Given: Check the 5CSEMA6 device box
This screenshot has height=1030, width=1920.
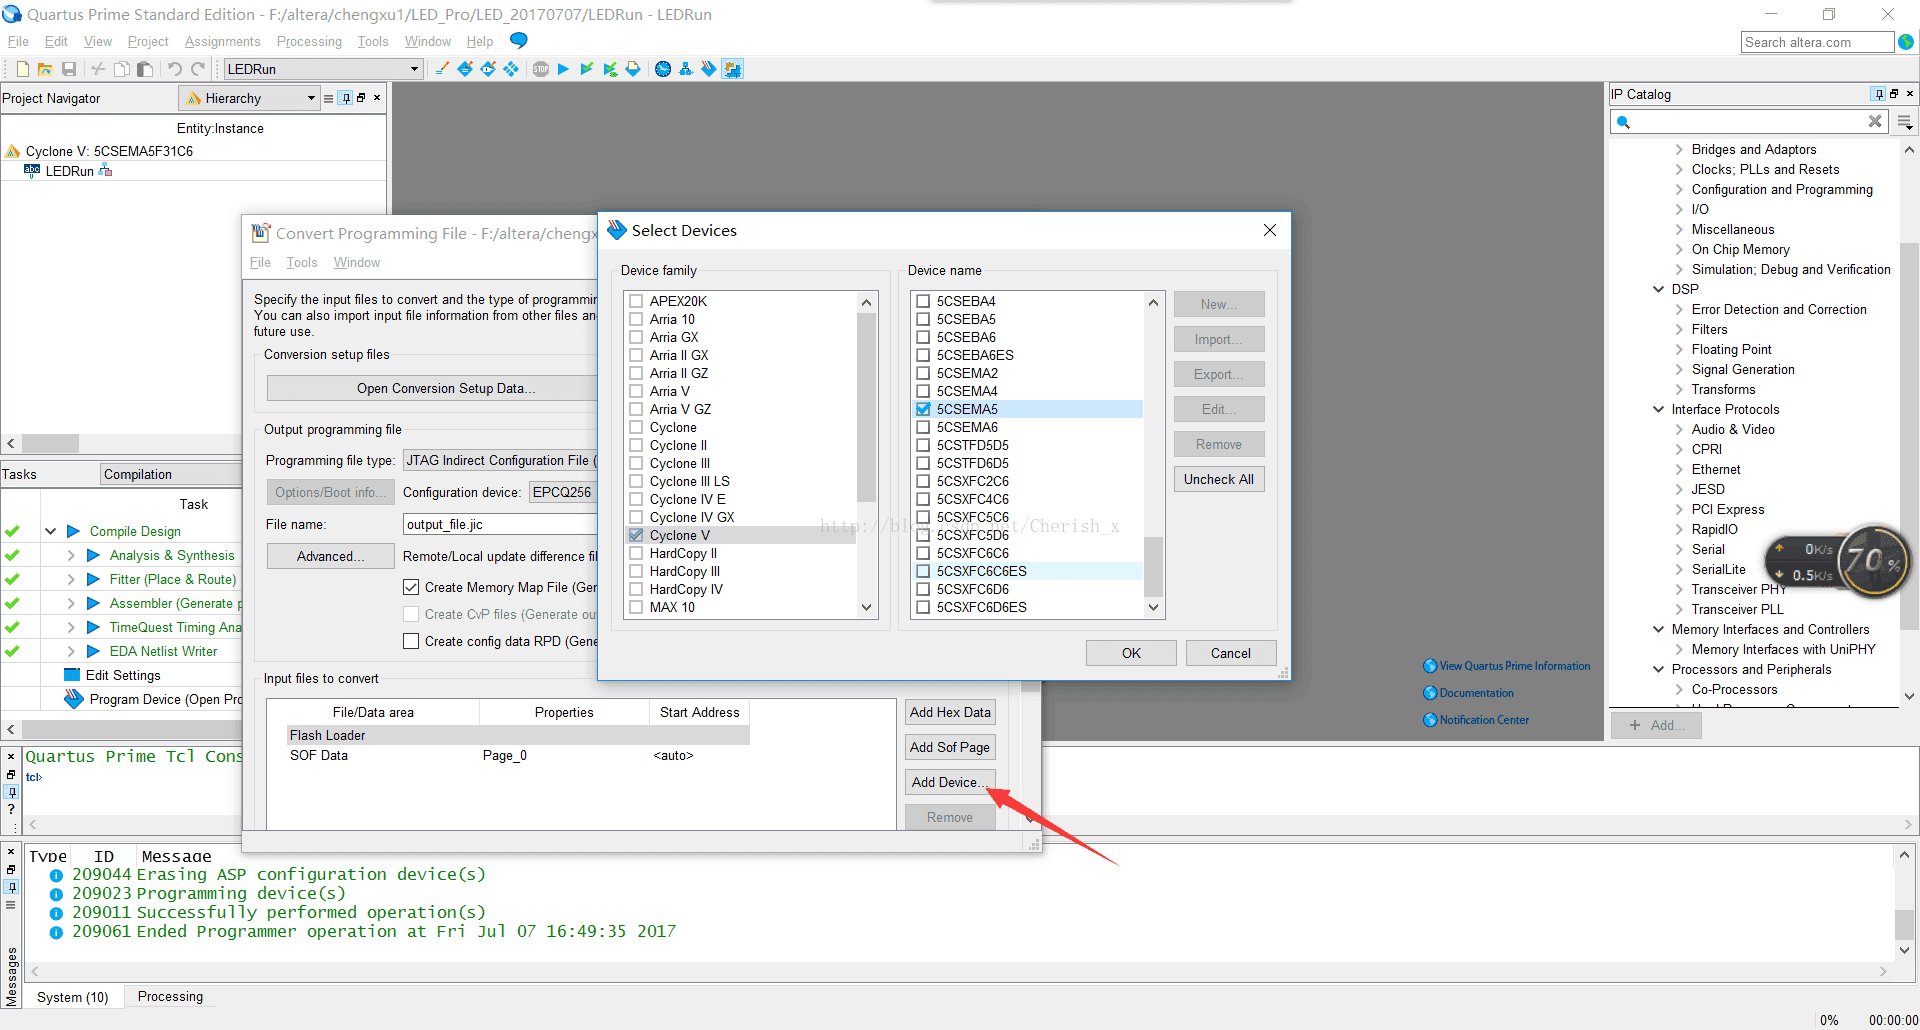Looking at the screenshot, I should (923, 427).
